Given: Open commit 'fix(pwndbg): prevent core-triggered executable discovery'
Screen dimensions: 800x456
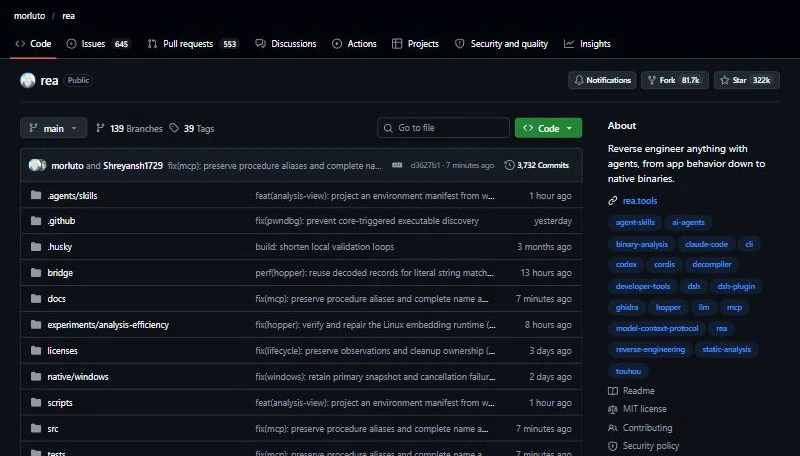Looking at the screenshot, I should point(367,221).
